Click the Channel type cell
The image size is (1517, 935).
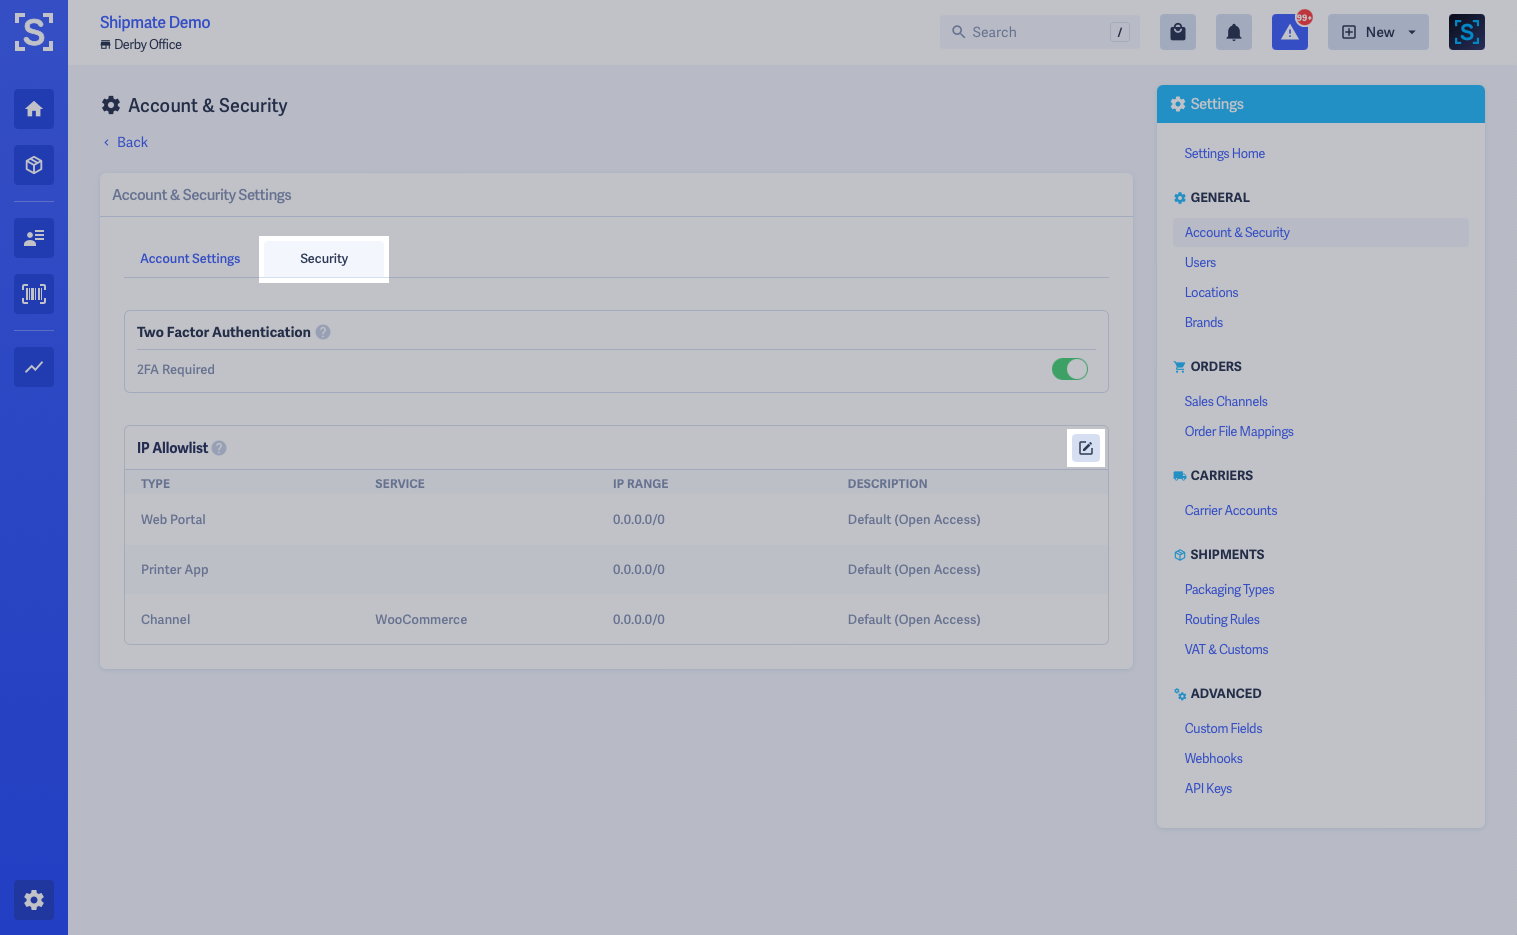tap(165, 619)
